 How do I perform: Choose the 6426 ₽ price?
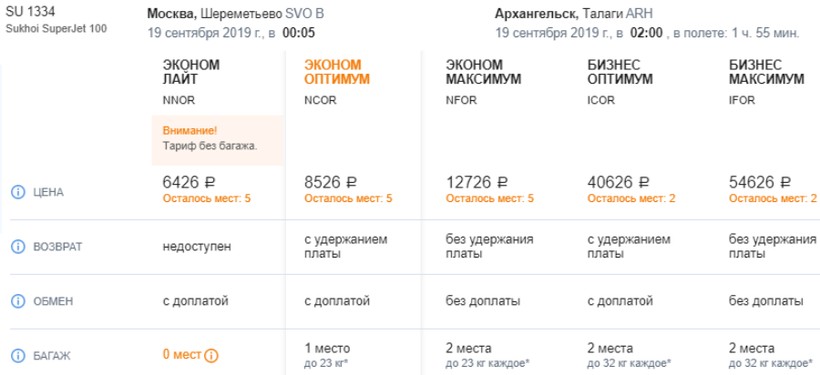coord(189,183)
